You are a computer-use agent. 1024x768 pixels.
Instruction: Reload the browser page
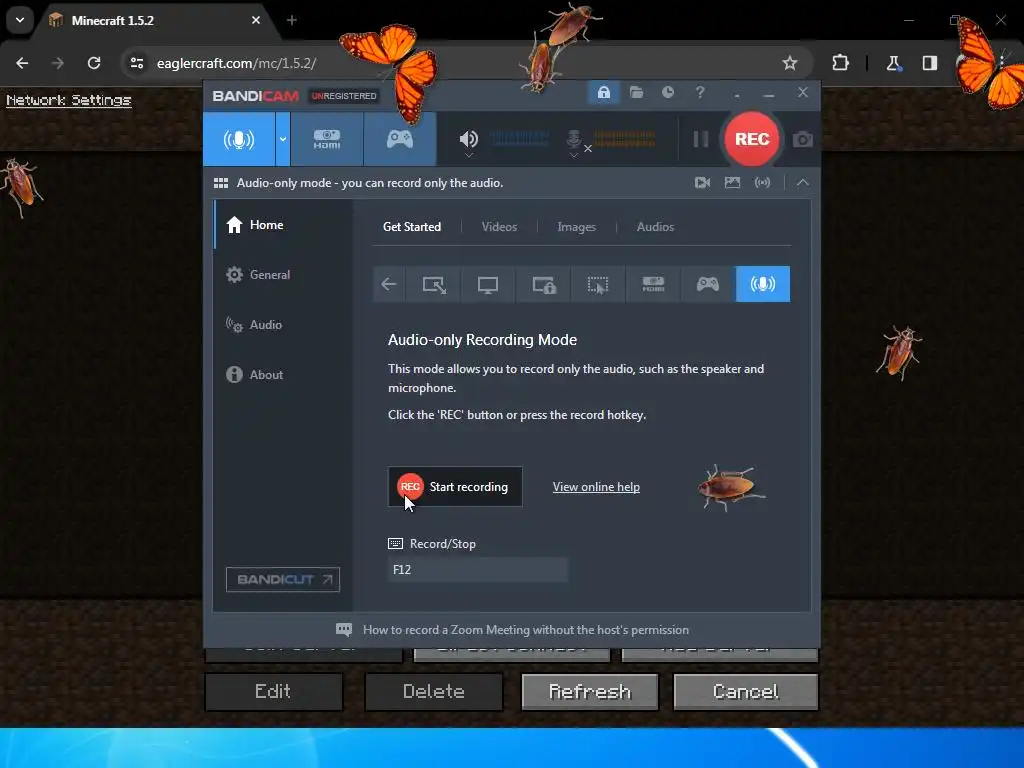point(94,63)
